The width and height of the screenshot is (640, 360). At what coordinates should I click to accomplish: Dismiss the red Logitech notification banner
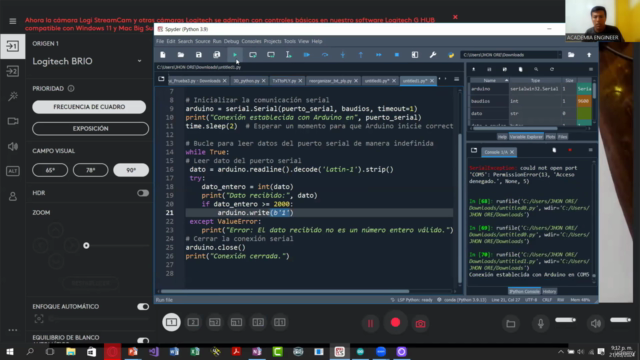pyautogui.click(x=455, y=17)
